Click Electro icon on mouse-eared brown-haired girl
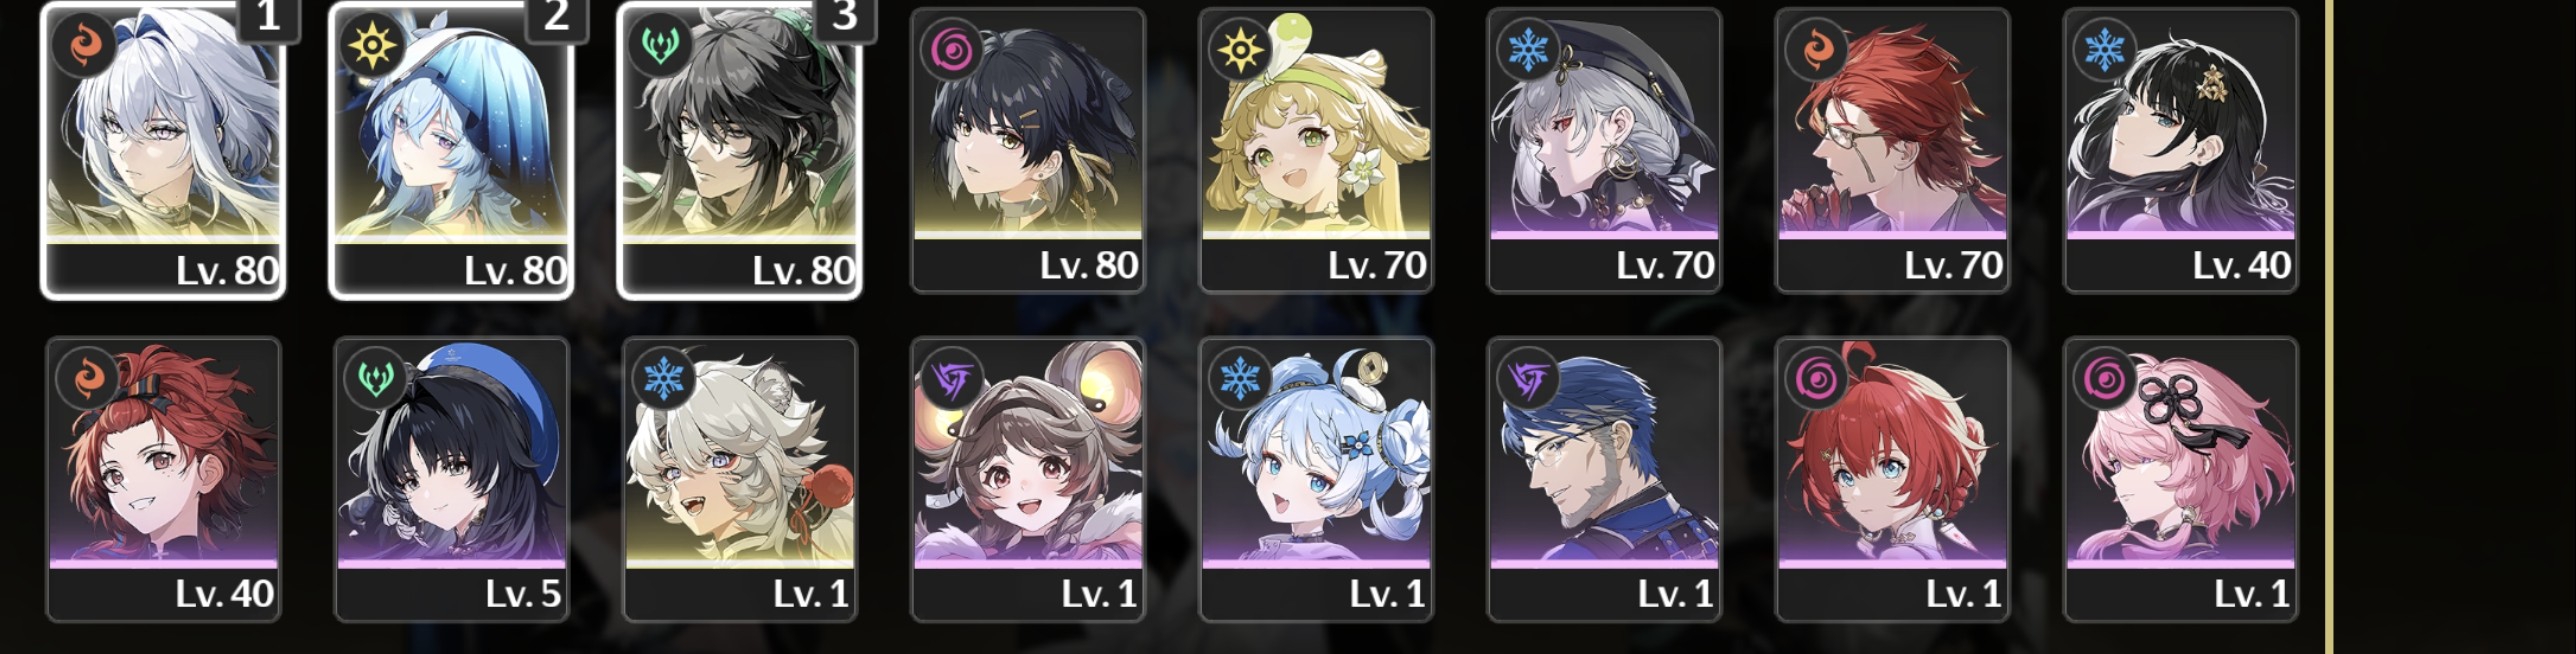This screenshot has width=2576, height=654. pos(949,379)
